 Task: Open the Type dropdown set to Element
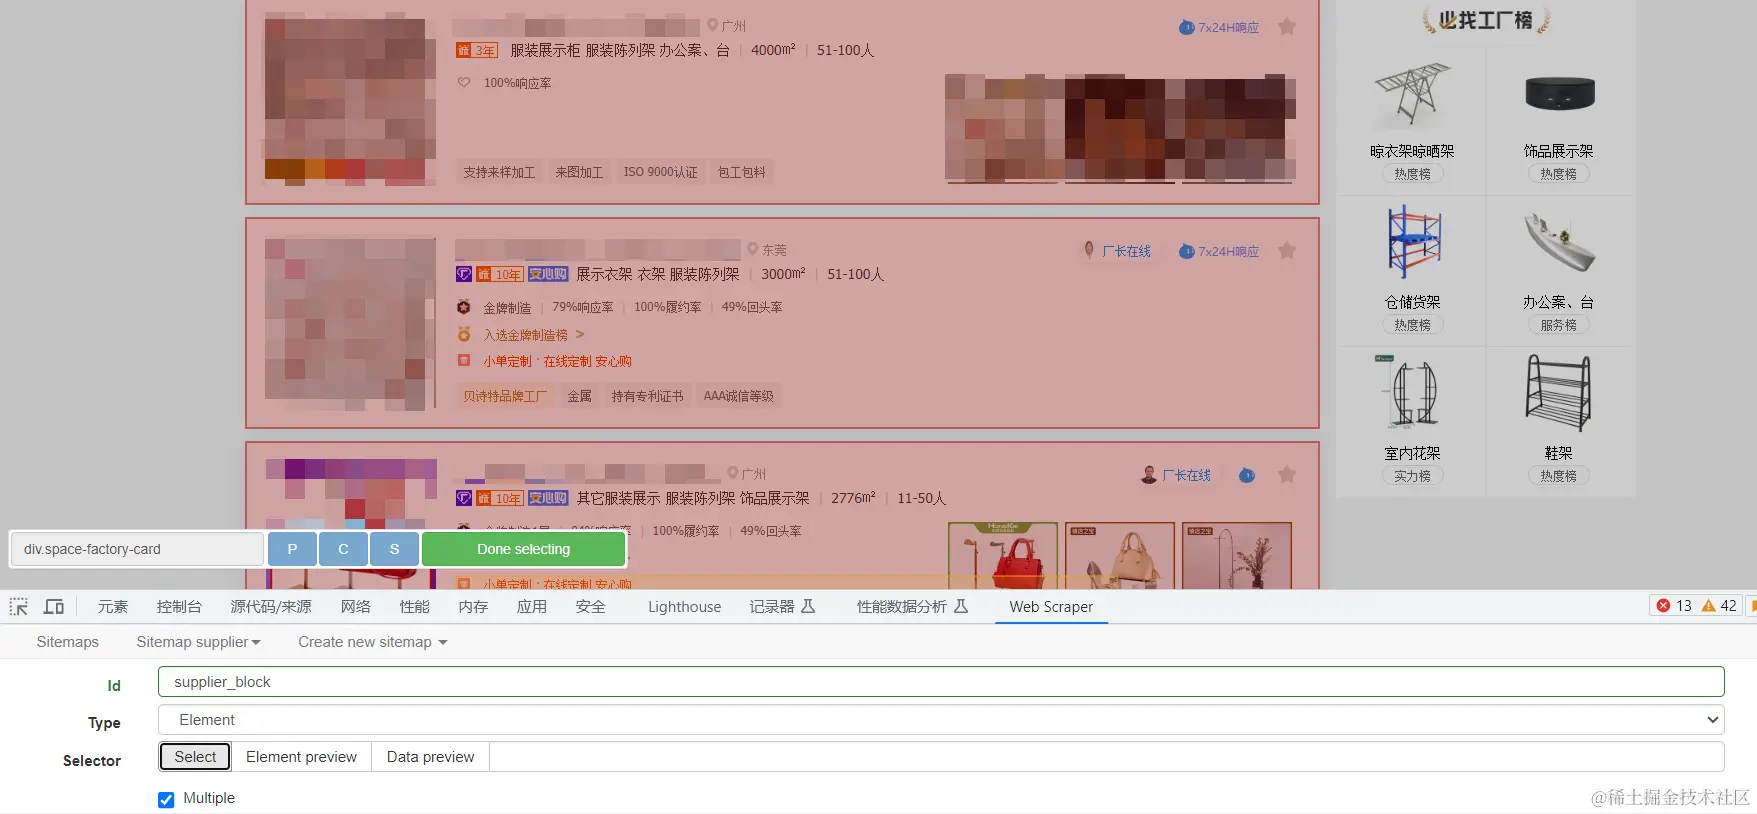[941, 720]
